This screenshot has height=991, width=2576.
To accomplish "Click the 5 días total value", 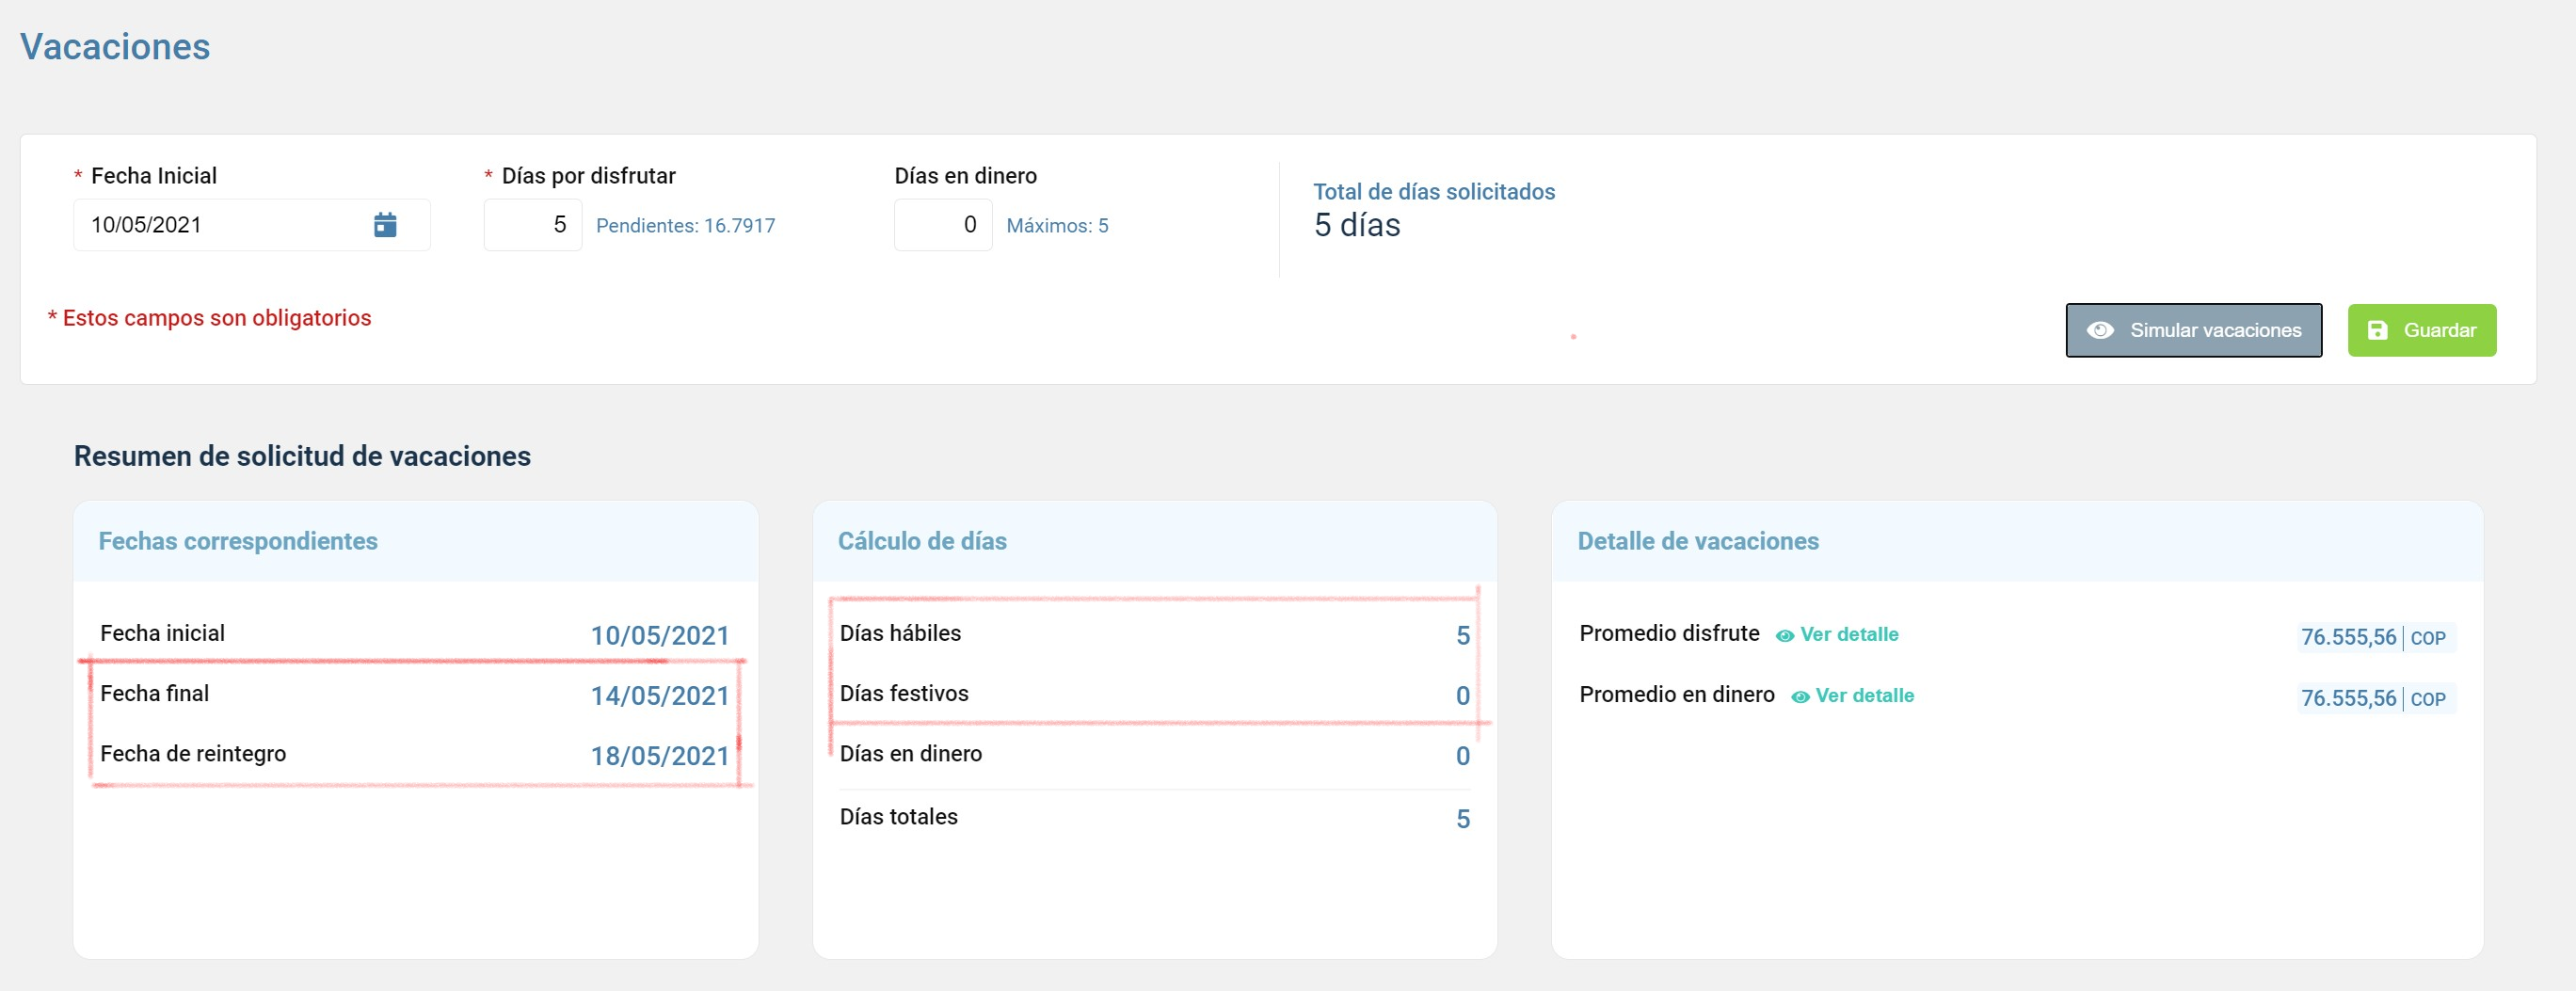I will tap(1356, 225).
